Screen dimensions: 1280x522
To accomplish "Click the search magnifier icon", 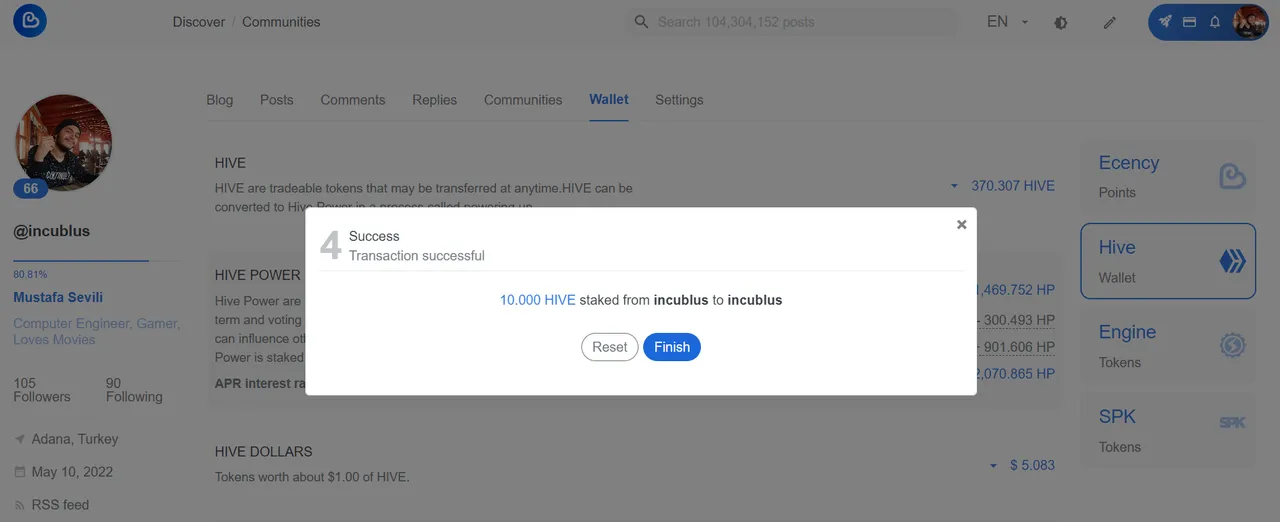I will point(642,22).
